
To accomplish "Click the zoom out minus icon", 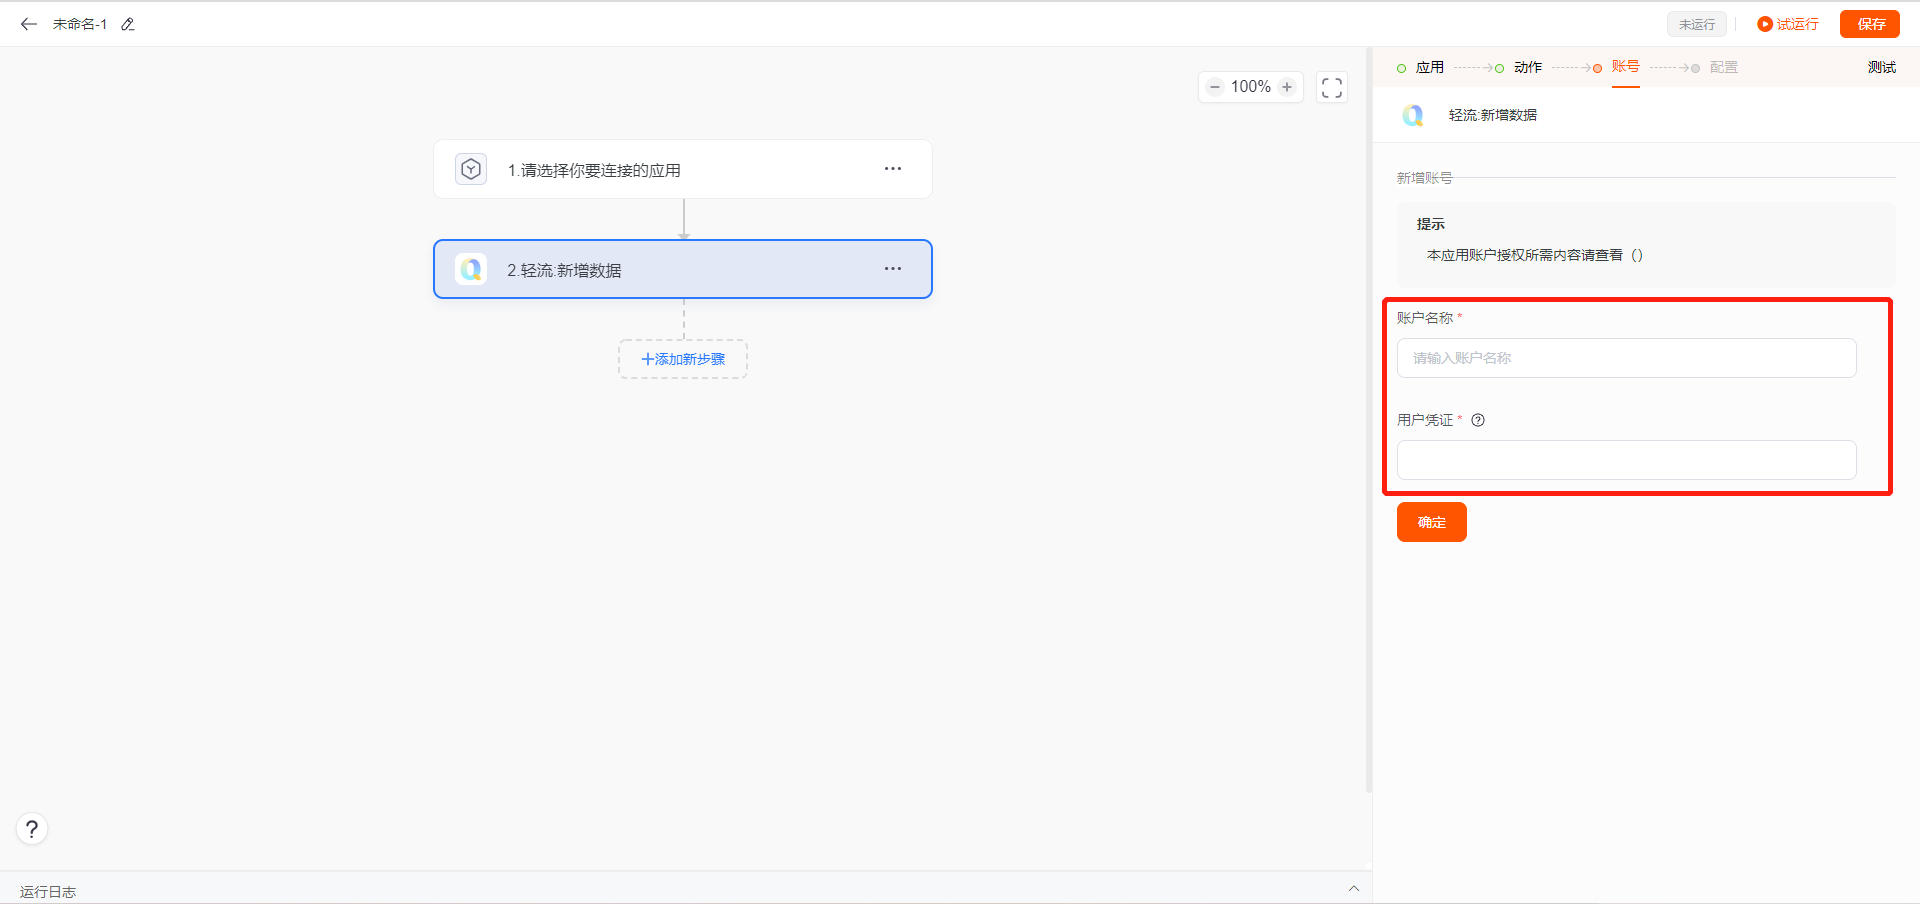I will (x=1215, y=87).
